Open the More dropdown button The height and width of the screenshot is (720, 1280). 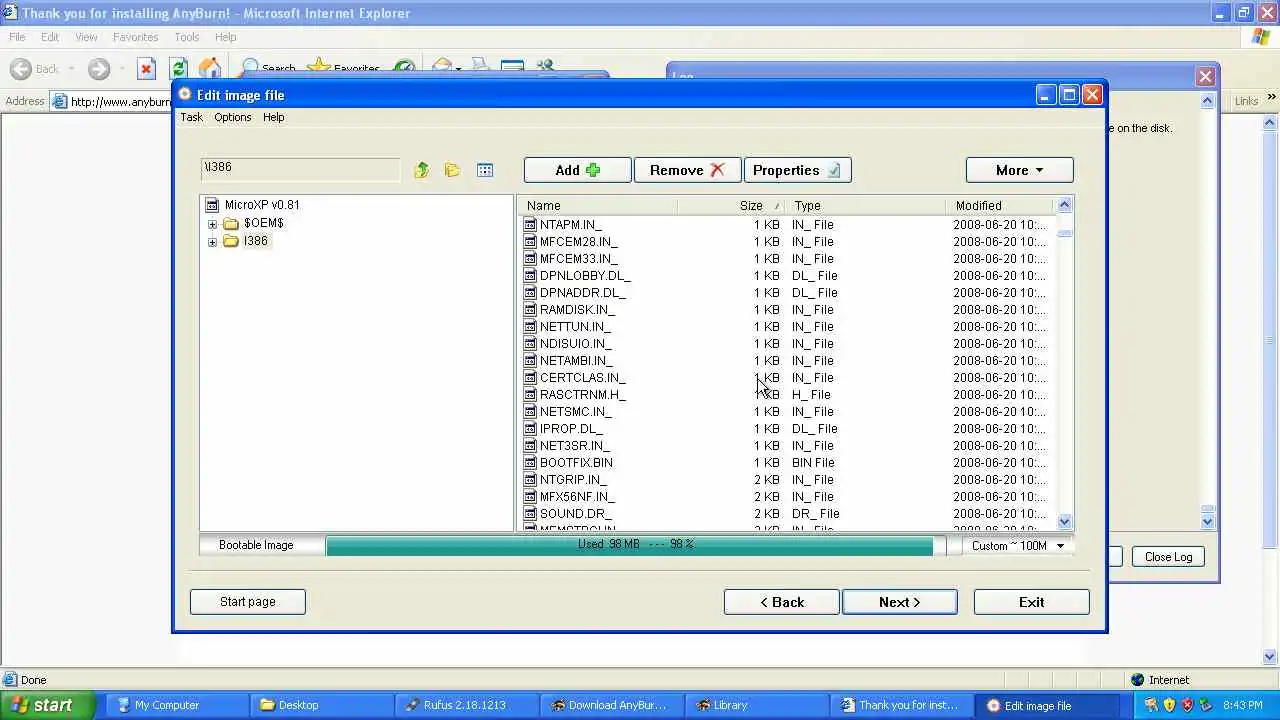pyautogui.click(x=1019, y=170)
